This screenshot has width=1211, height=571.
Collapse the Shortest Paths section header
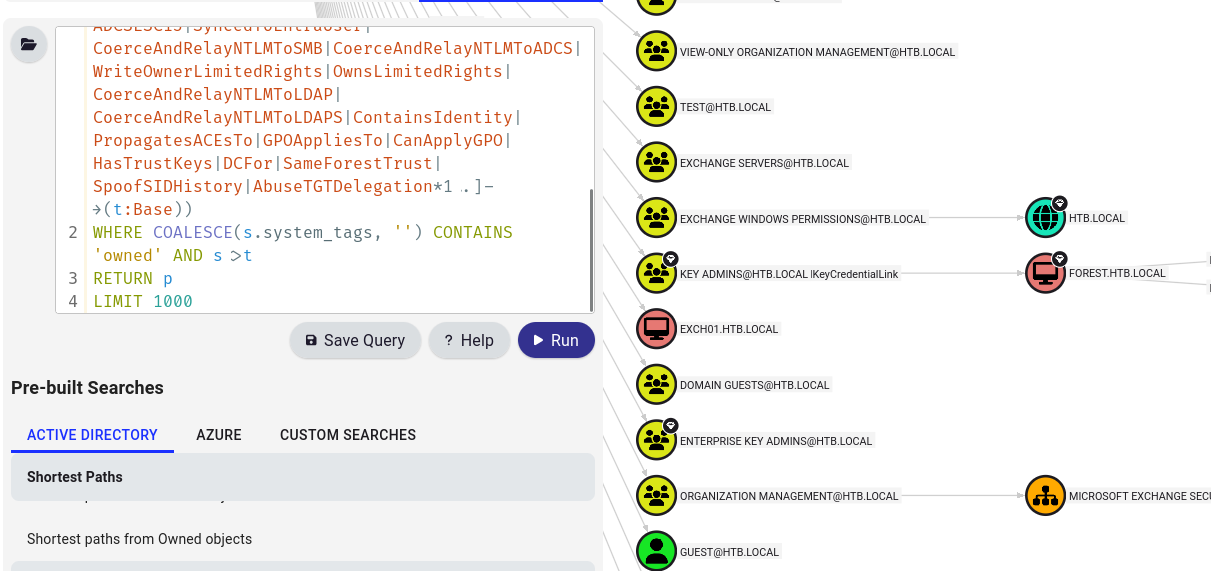[x=303, y=477]
